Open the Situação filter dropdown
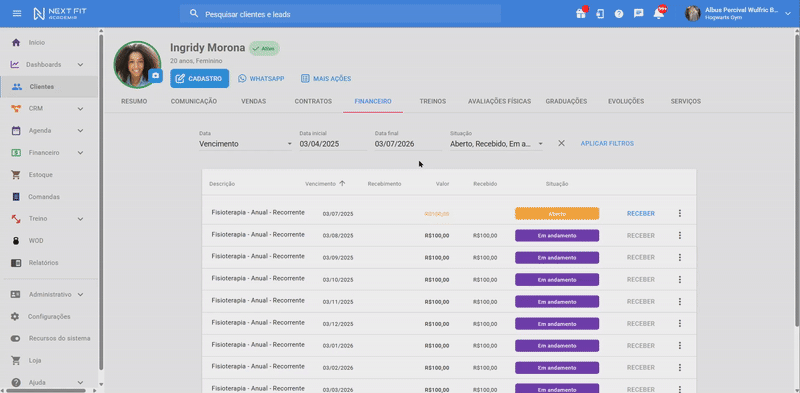Image resolution: width=800 pixels, height=393 pixels. [x=496, y=144]
